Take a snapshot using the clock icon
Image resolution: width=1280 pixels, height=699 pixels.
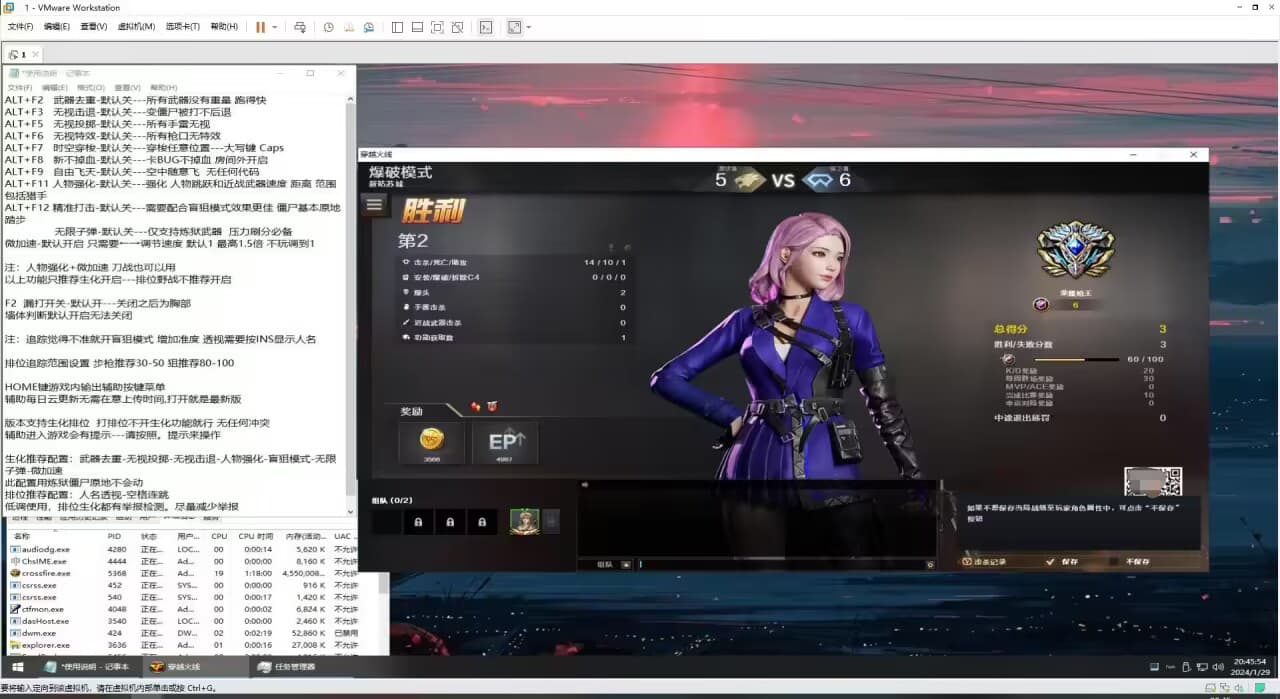click(x=329, y=27)
